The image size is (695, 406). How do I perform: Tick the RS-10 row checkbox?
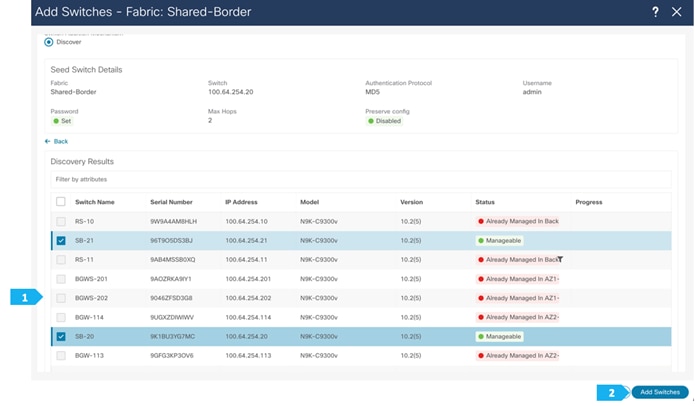point(61,221)
